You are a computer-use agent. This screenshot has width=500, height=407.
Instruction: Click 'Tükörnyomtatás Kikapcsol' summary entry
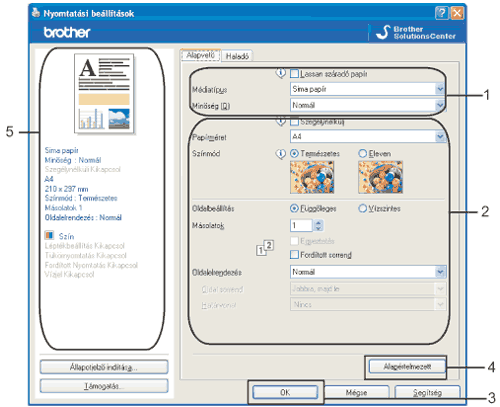point(86,255)
